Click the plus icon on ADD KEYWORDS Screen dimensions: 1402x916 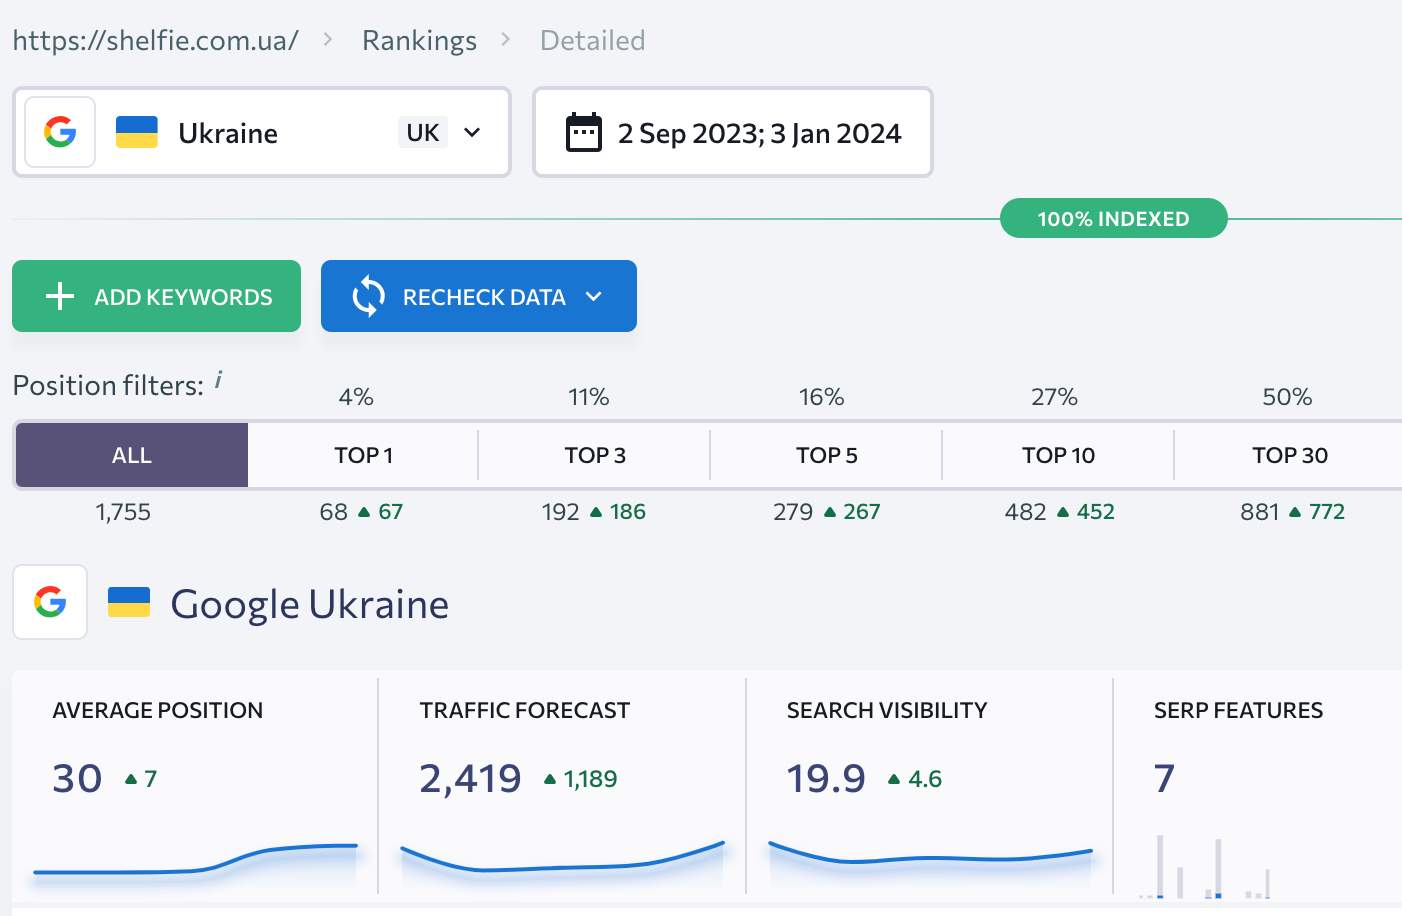coord(60,296)
